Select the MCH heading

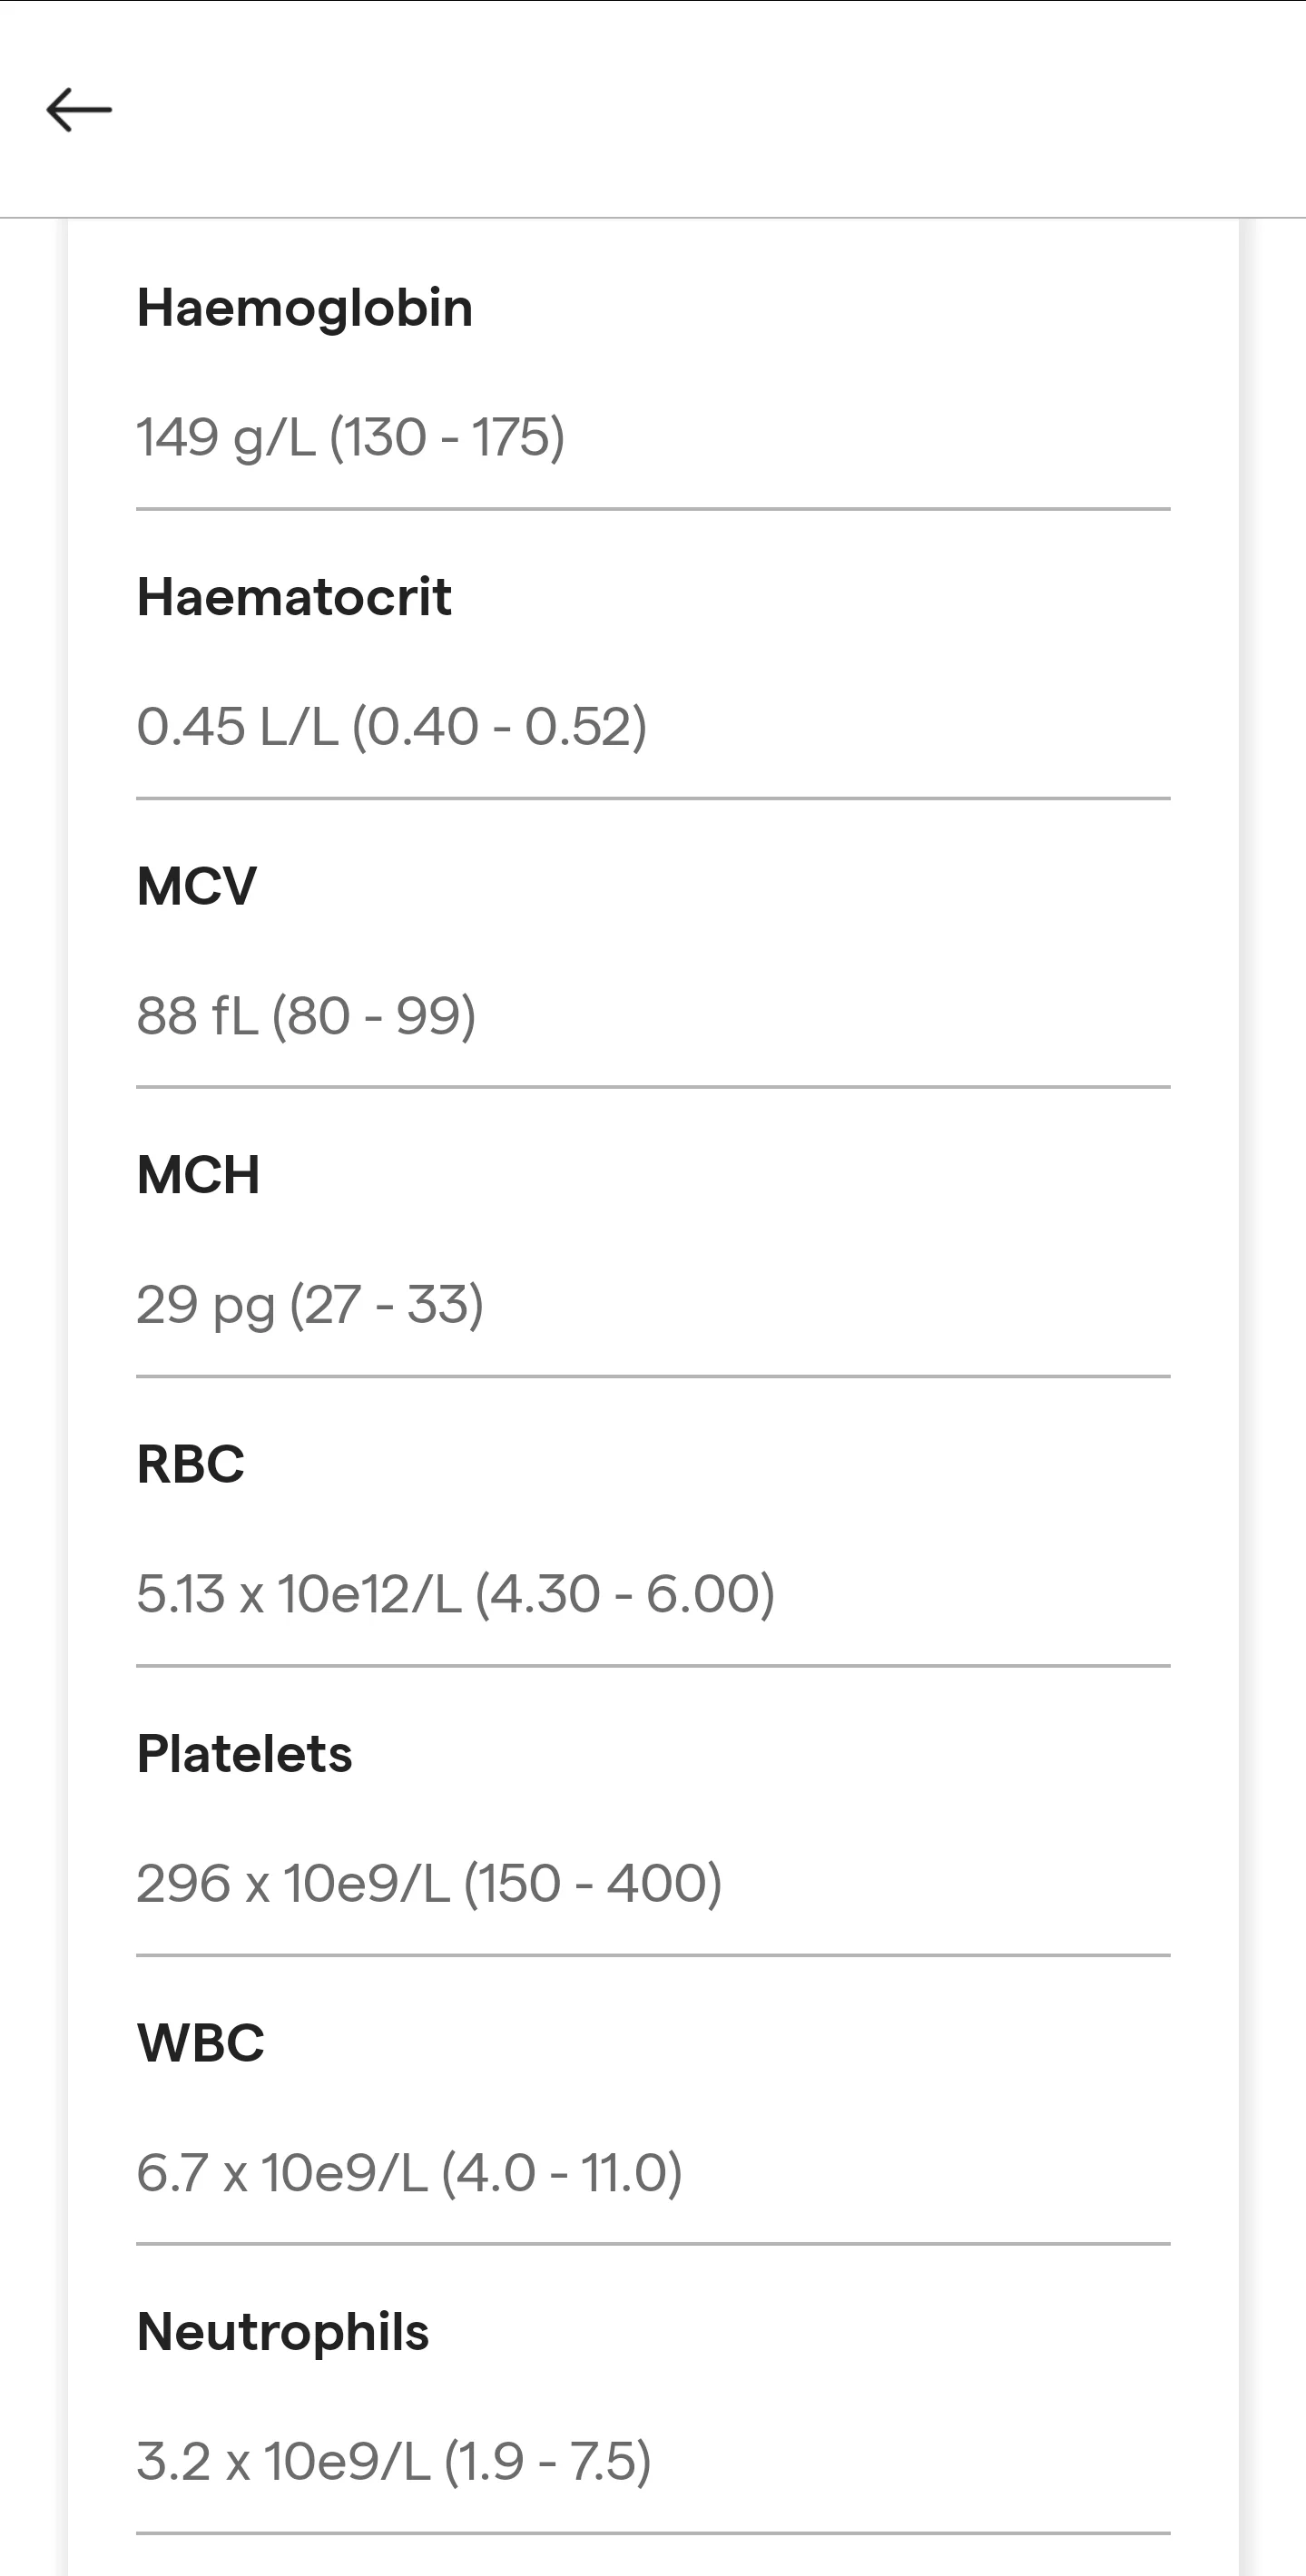pos(198,1175)
